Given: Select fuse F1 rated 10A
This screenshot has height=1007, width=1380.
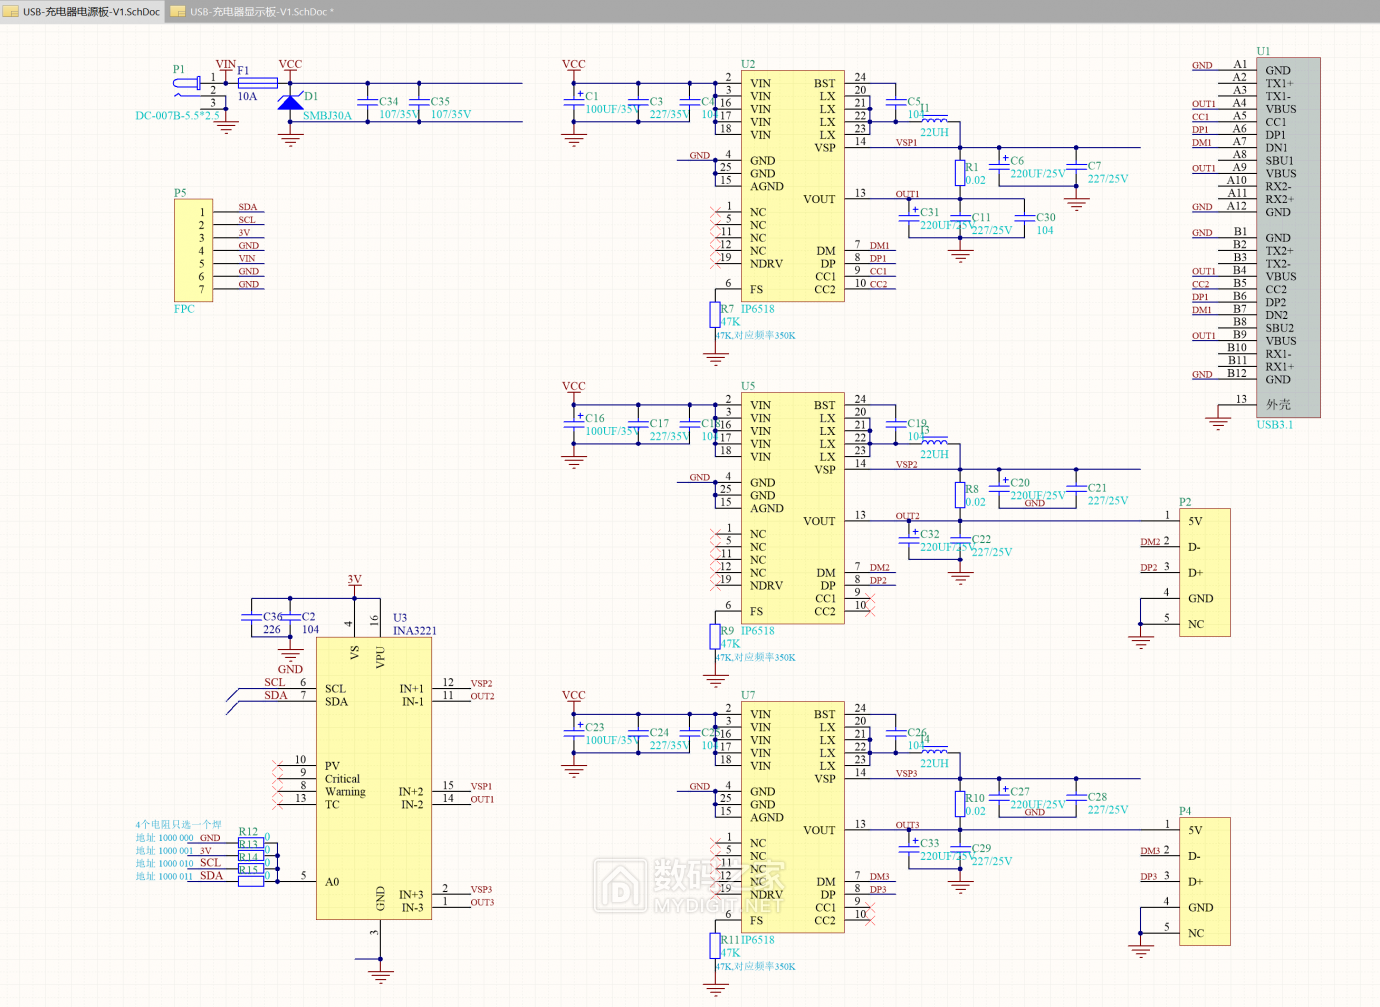Looking at the screenshot, I should pos(258,83).
